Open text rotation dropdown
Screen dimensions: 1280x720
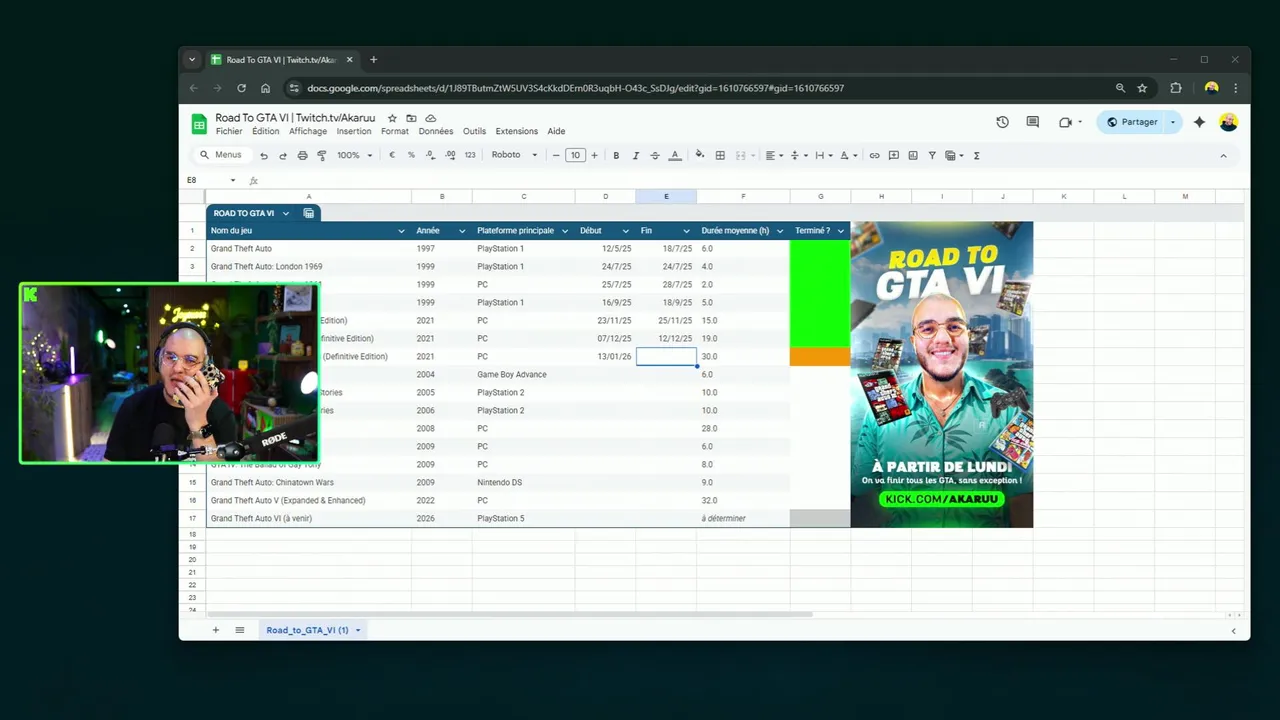tap(847, 155)
